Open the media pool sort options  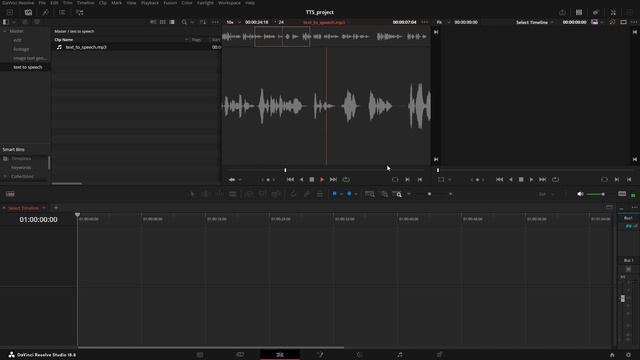203,22
